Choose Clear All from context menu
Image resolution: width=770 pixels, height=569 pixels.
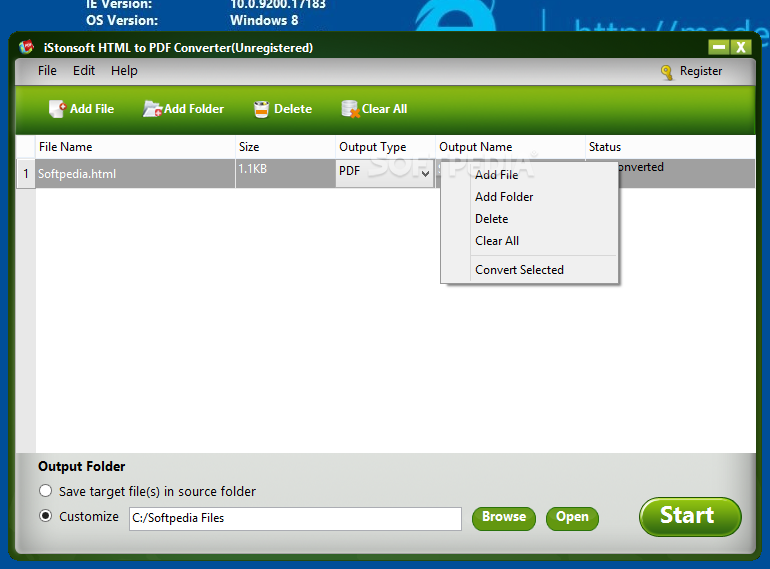click(x=529, y=241)
